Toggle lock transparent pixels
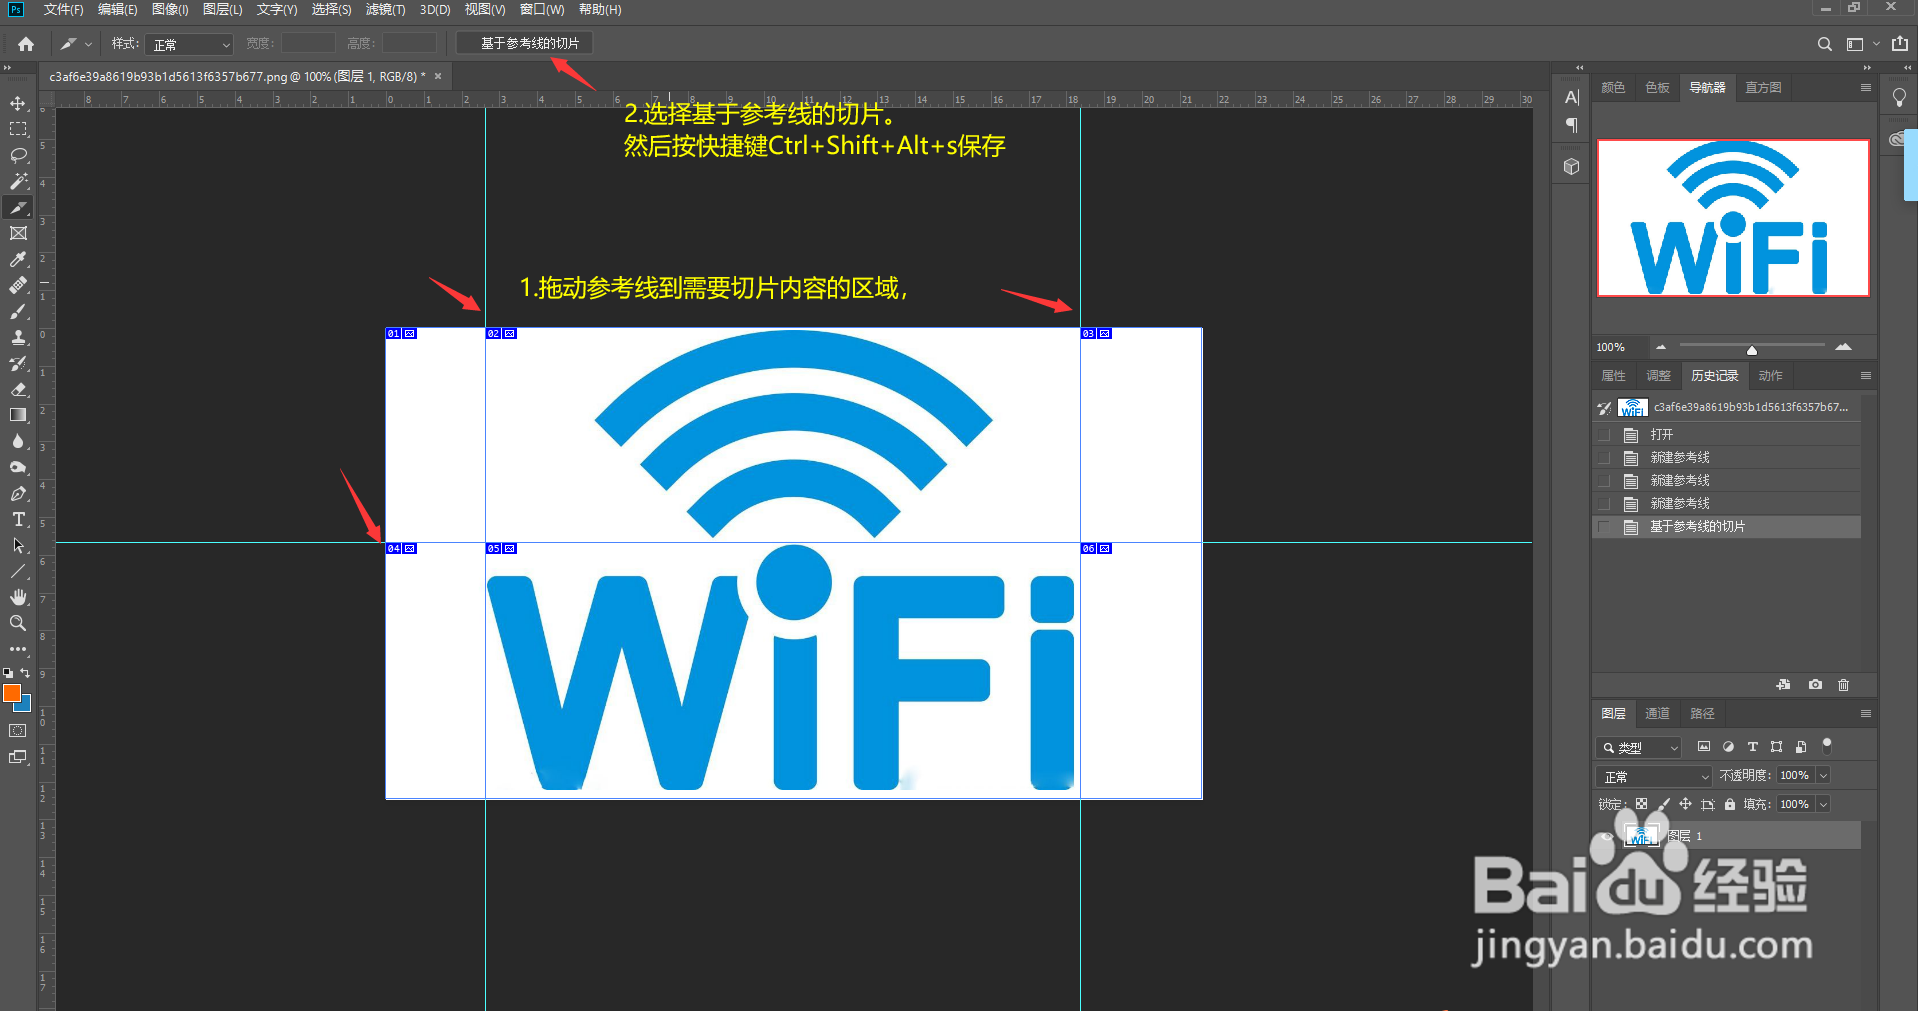 point(1641,804)
